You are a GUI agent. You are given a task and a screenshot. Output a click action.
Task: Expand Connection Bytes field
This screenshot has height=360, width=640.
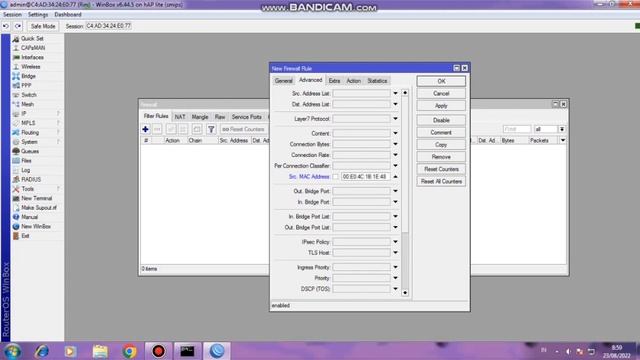point(395,144)
